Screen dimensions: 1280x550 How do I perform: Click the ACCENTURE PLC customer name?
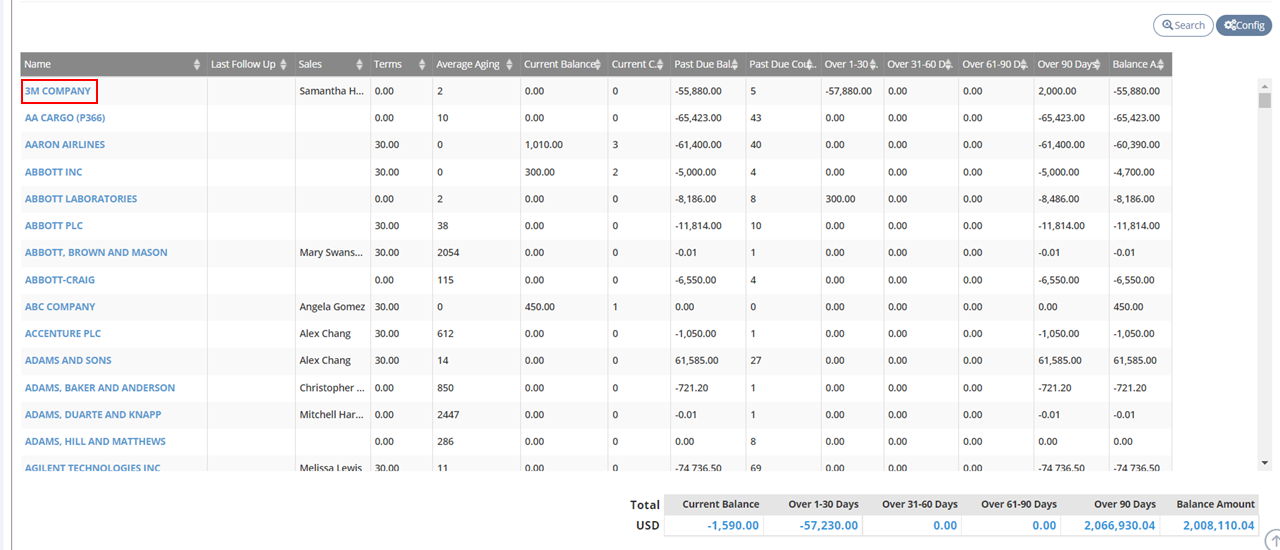click(62, 334)
